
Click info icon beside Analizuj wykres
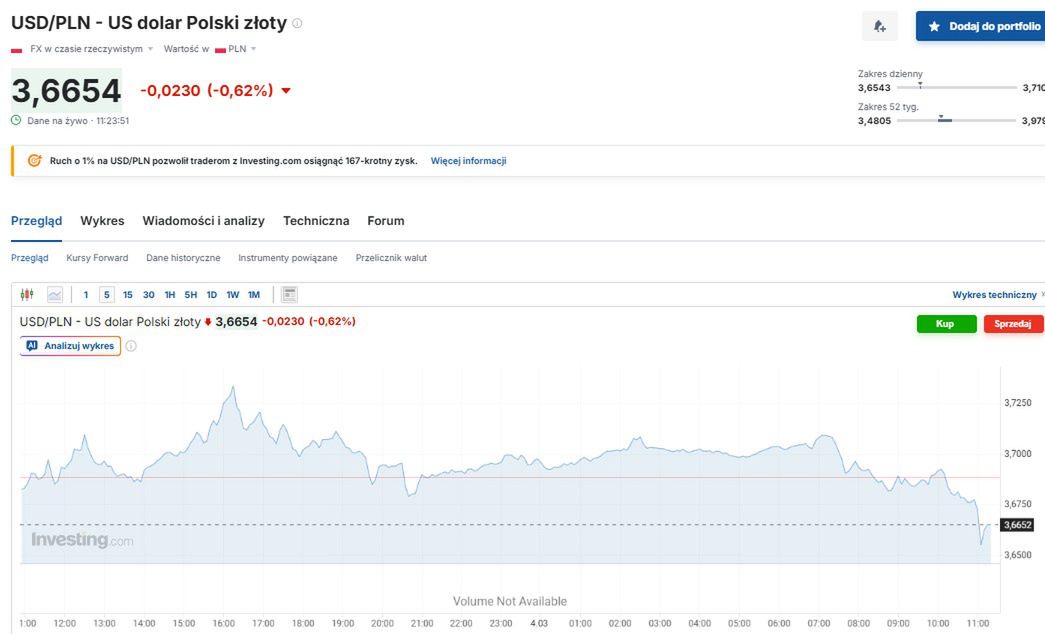pyautogui.click(x=131, y=346)
